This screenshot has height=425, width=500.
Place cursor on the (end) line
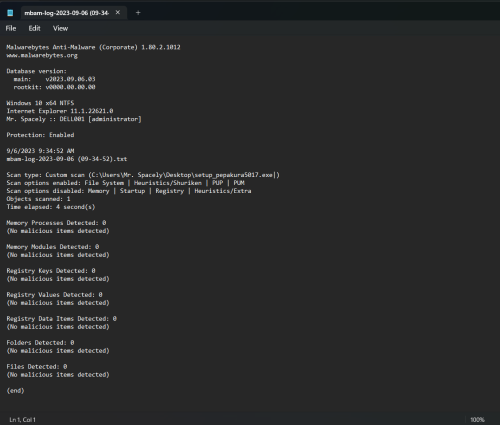coord(15,391)
